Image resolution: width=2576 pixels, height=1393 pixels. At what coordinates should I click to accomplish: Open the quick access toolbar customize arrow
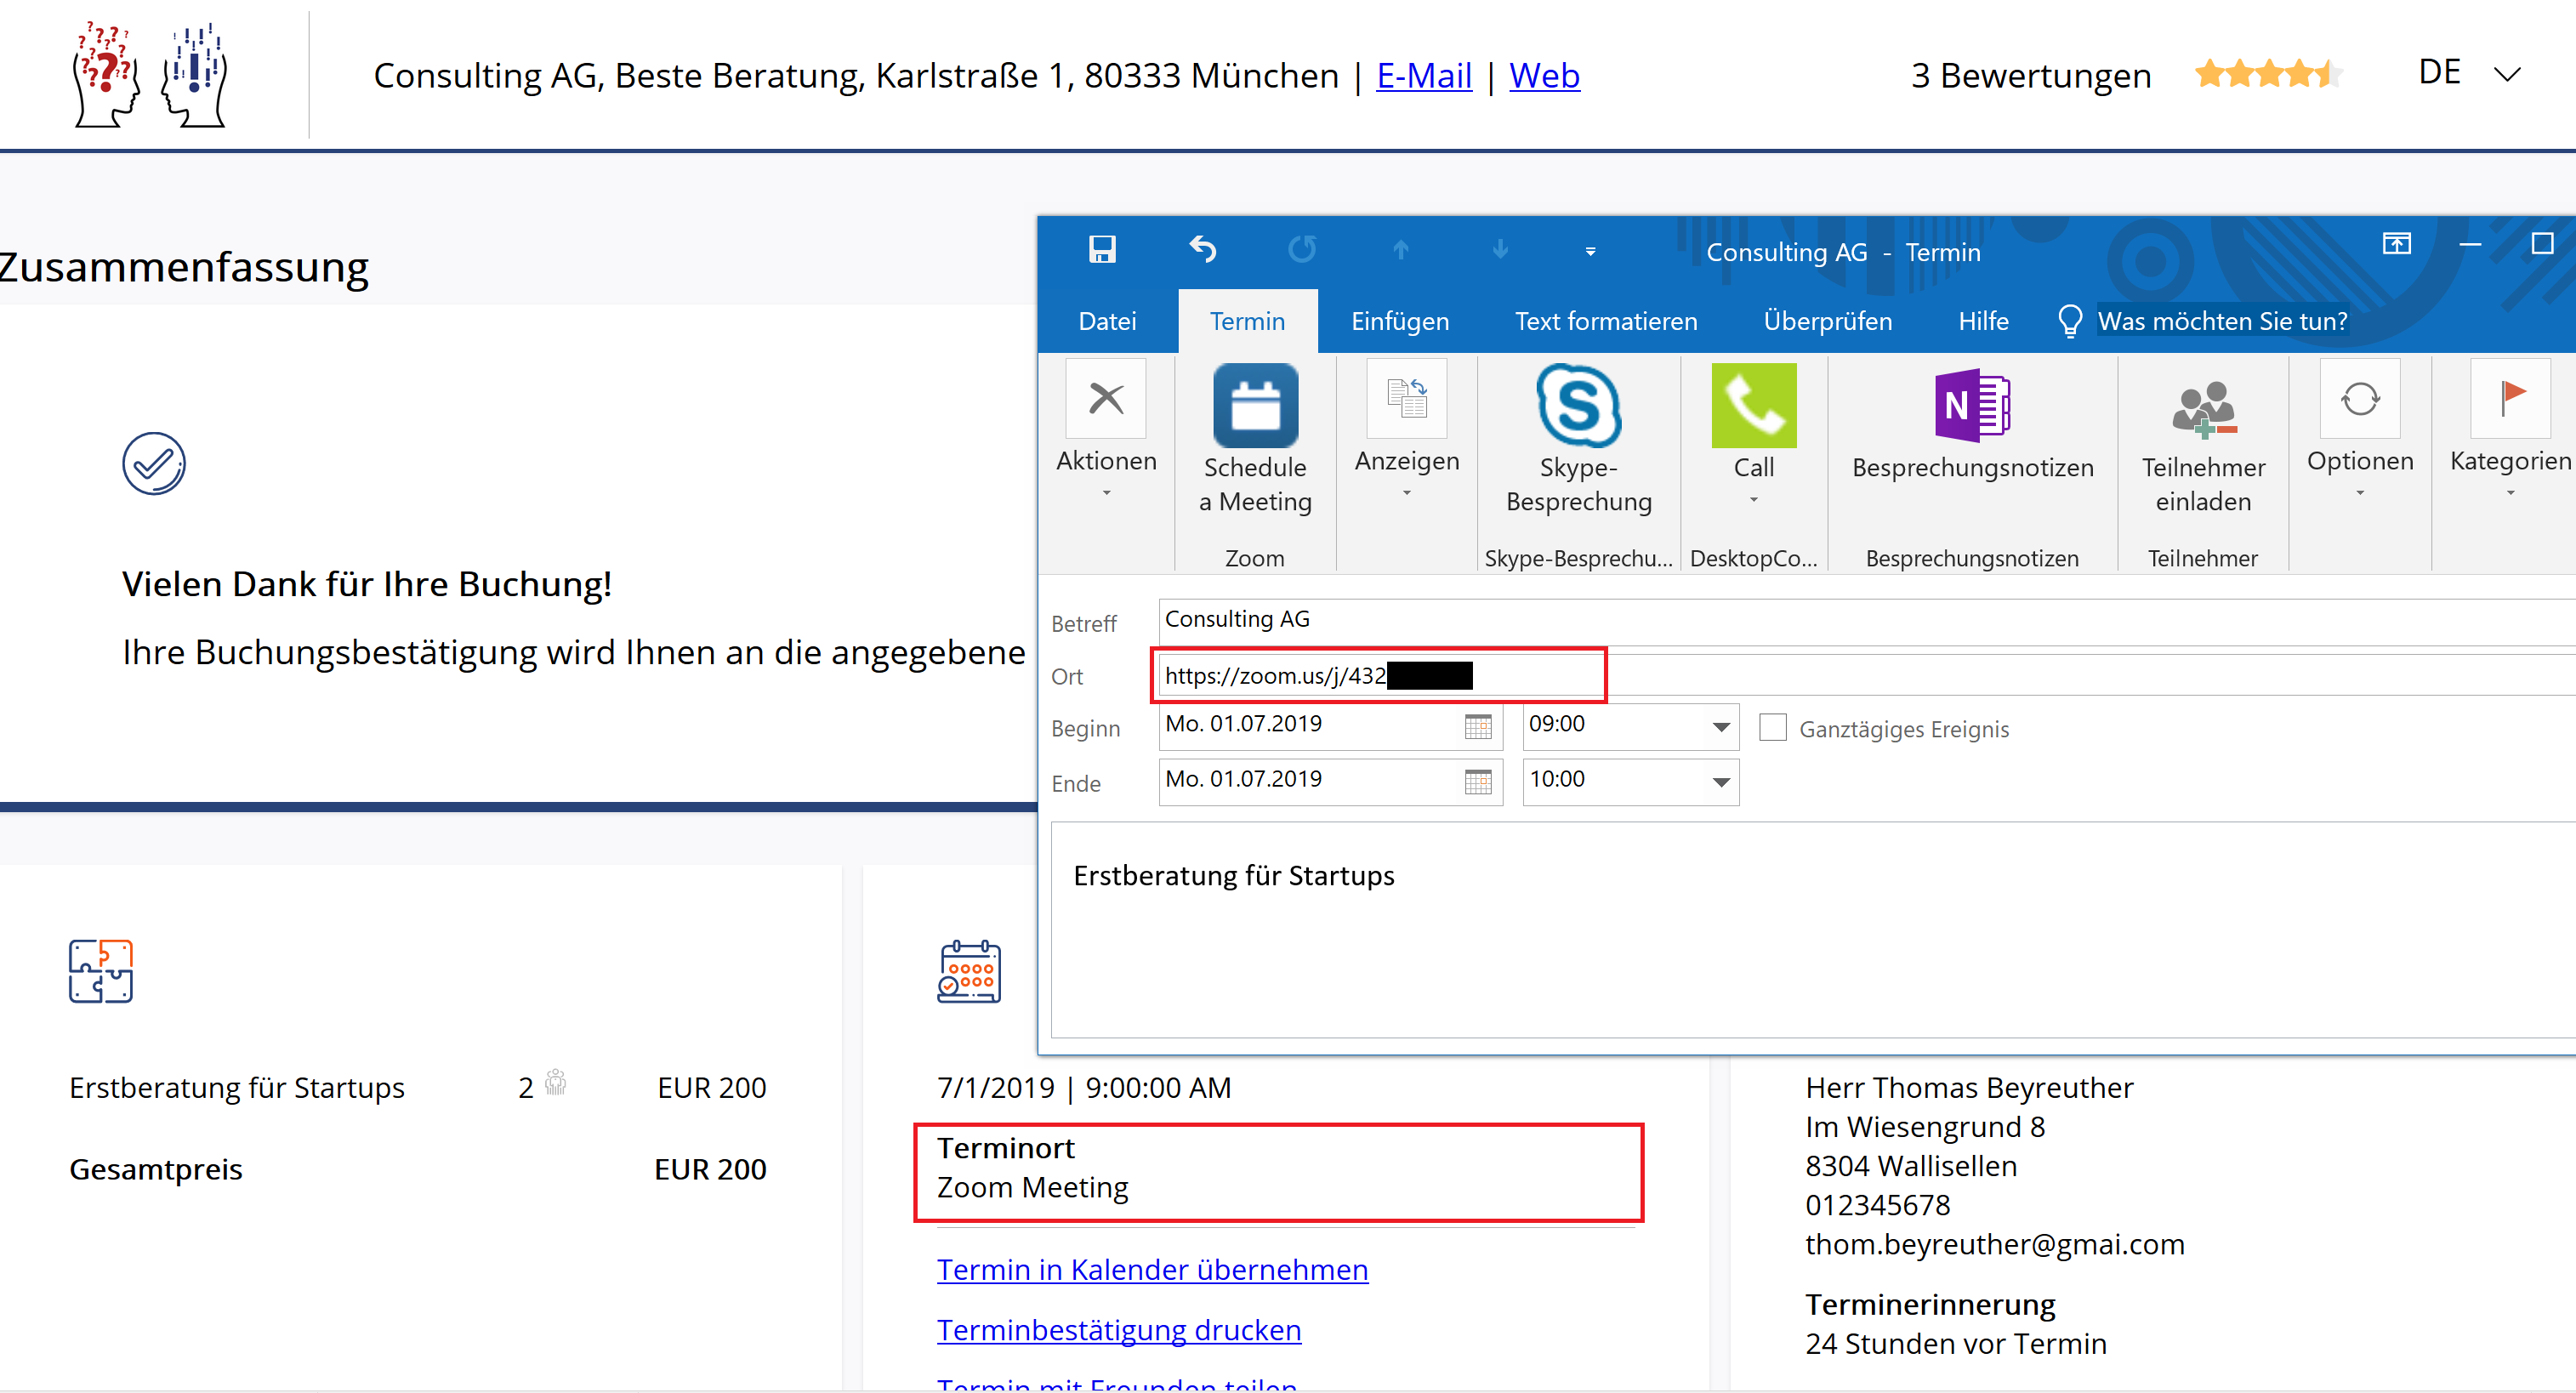click(1590, 252)
